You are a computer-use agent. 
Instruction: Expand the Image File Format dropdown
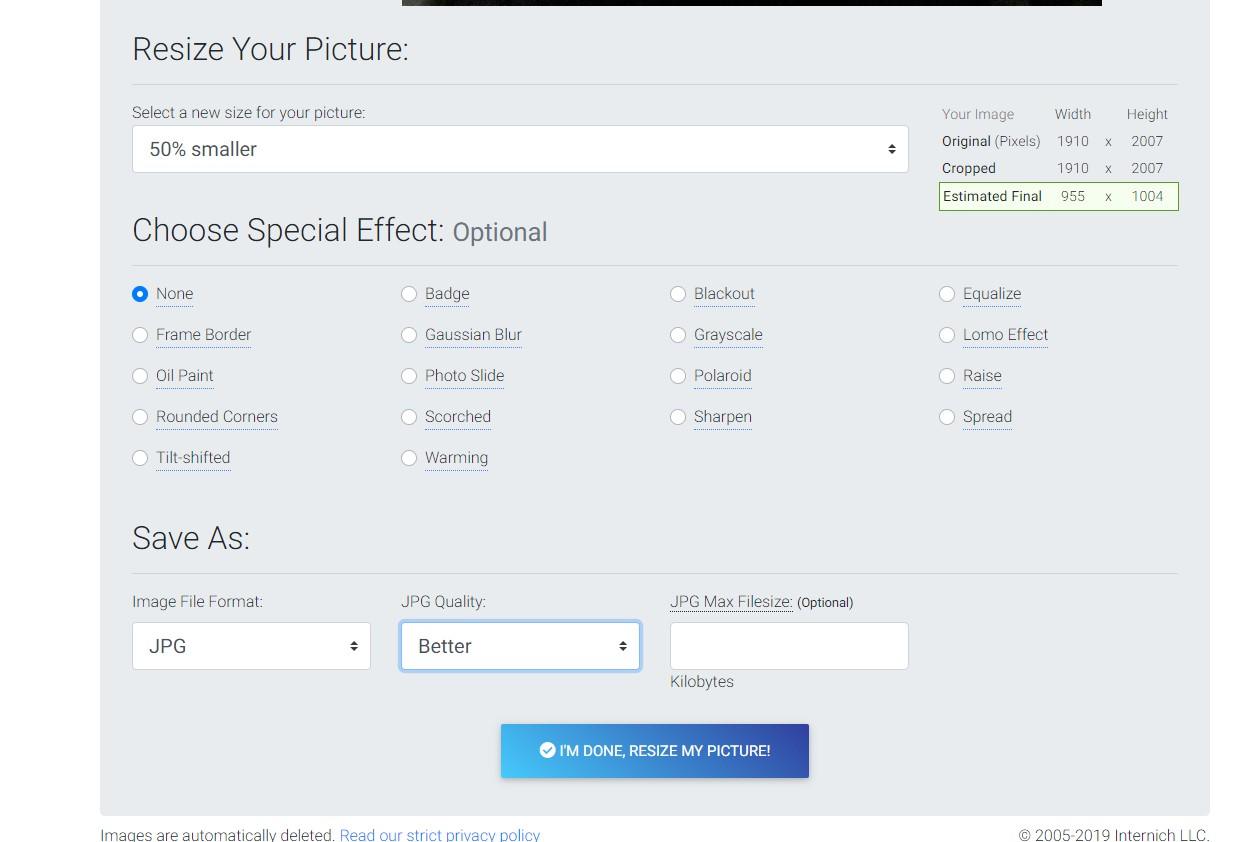251,646
